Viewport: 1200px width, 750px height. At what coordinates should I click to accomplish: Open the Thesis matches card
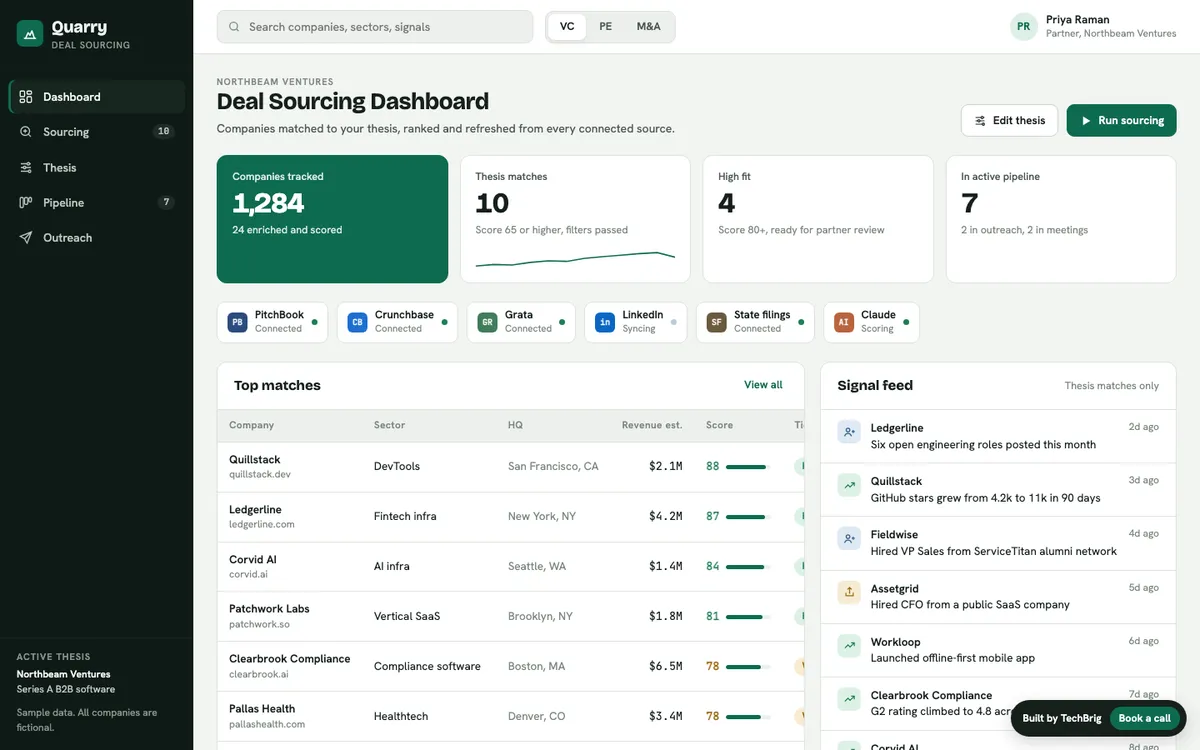coord(575,219)
